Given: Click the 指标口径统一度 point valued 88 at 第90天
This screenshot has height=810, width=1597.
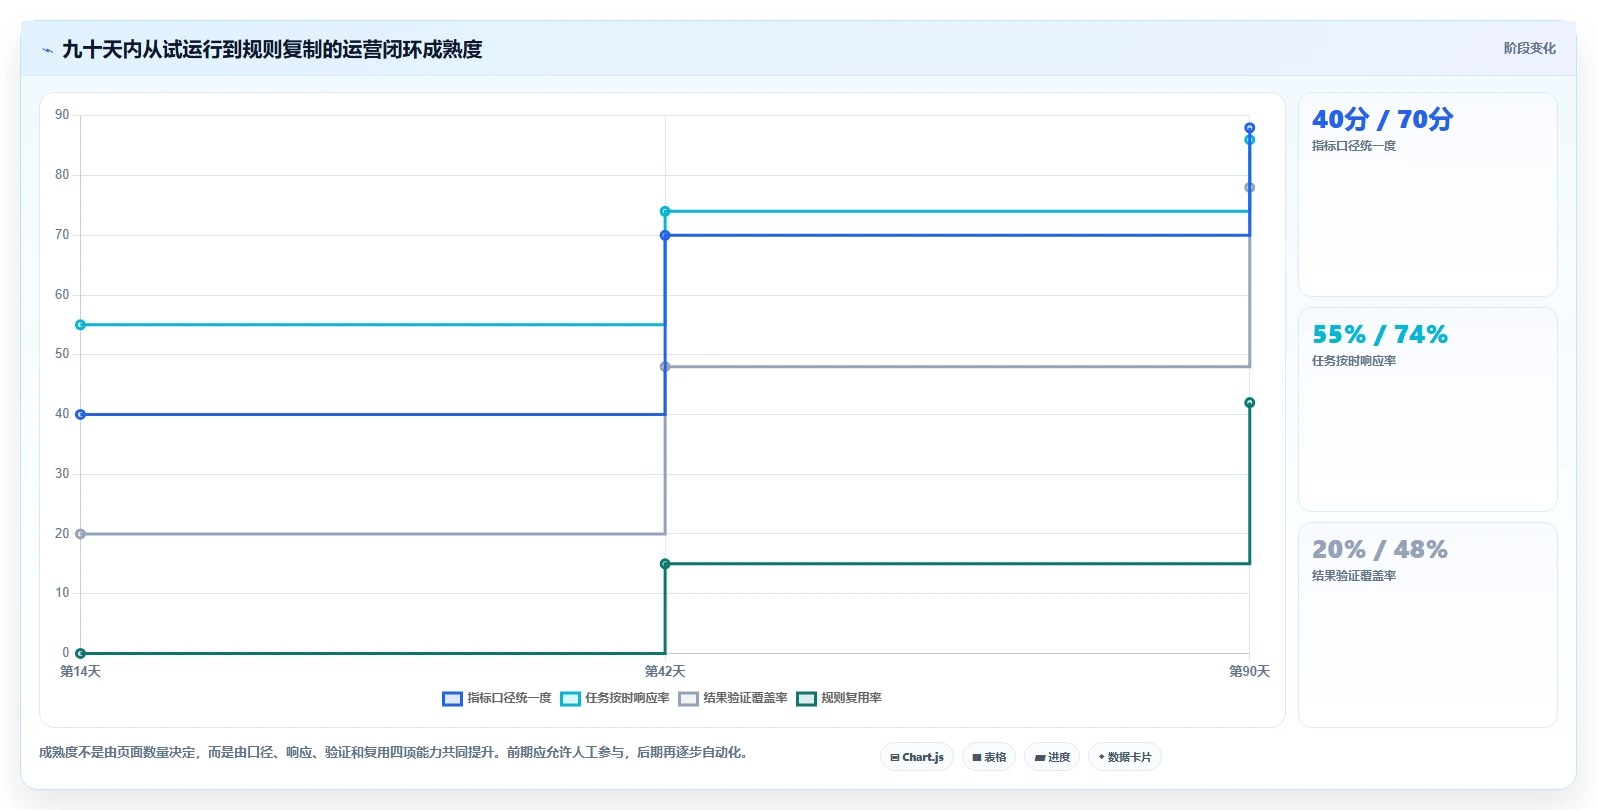Looking at the screenshot, I should tap(1249, 128).
